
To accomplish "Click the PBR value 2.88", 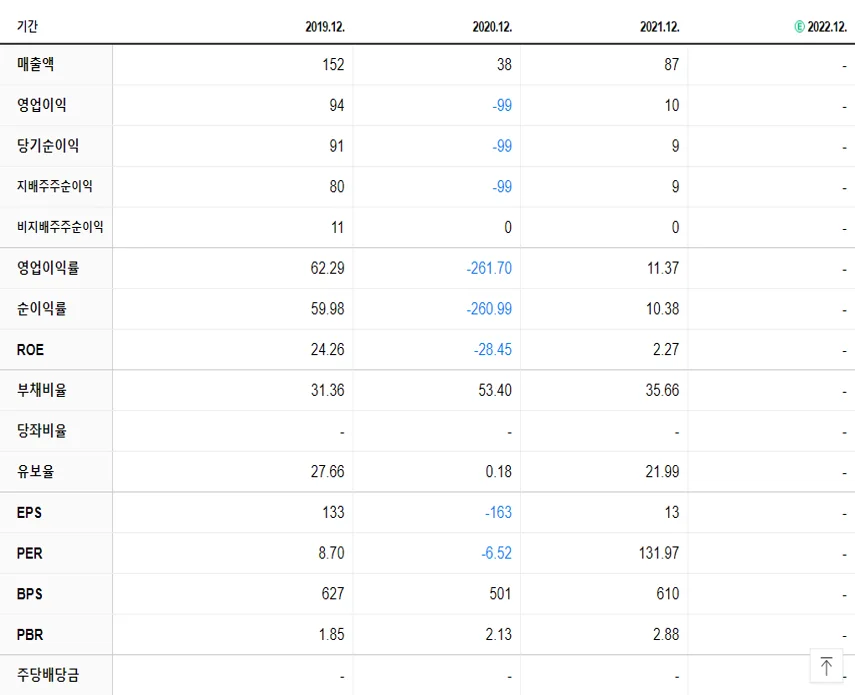I will click(666, 634).
